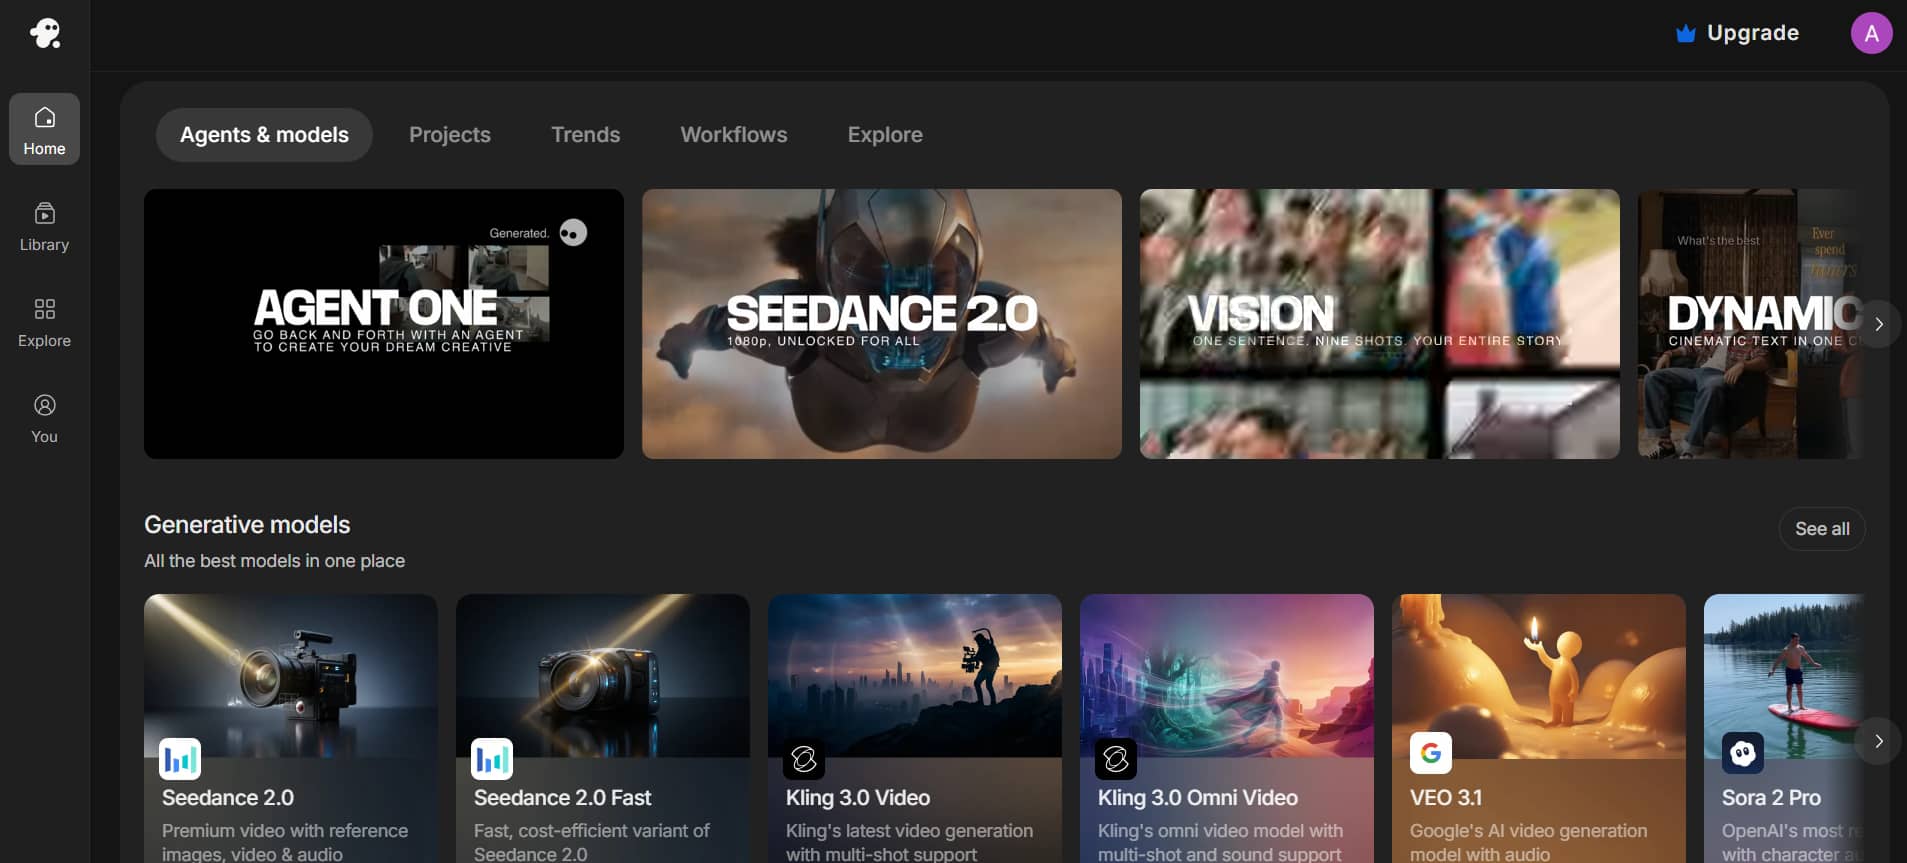Image resolution: width=1907 pixels, height=863 pixels.
Task: Click 'Premium video with reference' description
Action: click(x=285, y=831)
